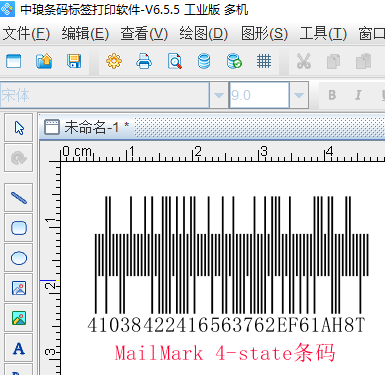Open the 编辑(E) menu
Image resolution: width=385 pixels, height=375 pixels.
click(x=85, y=34)
